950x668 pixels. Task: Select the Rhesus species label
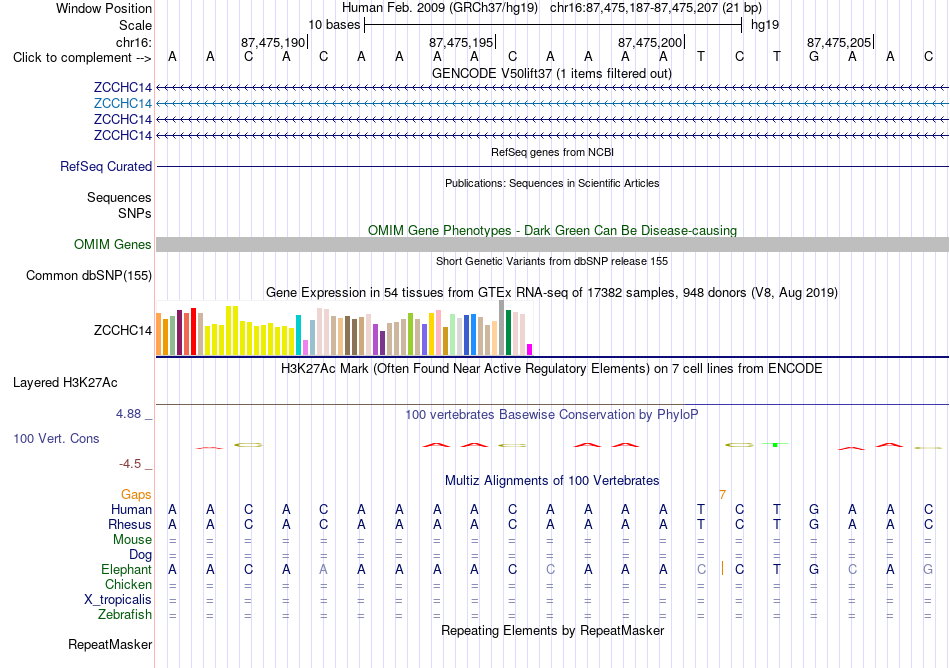click(x=130, y=524)
